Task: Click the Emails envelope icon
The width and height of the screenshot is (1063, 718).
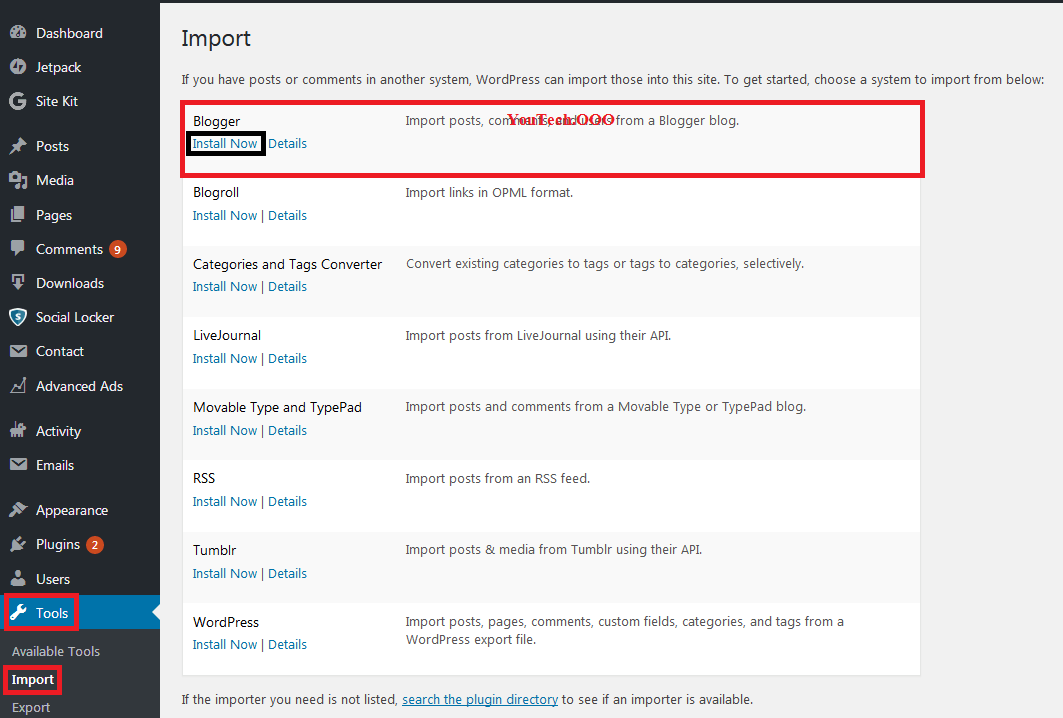Action: pyautogui.click(x=18, y=464)
